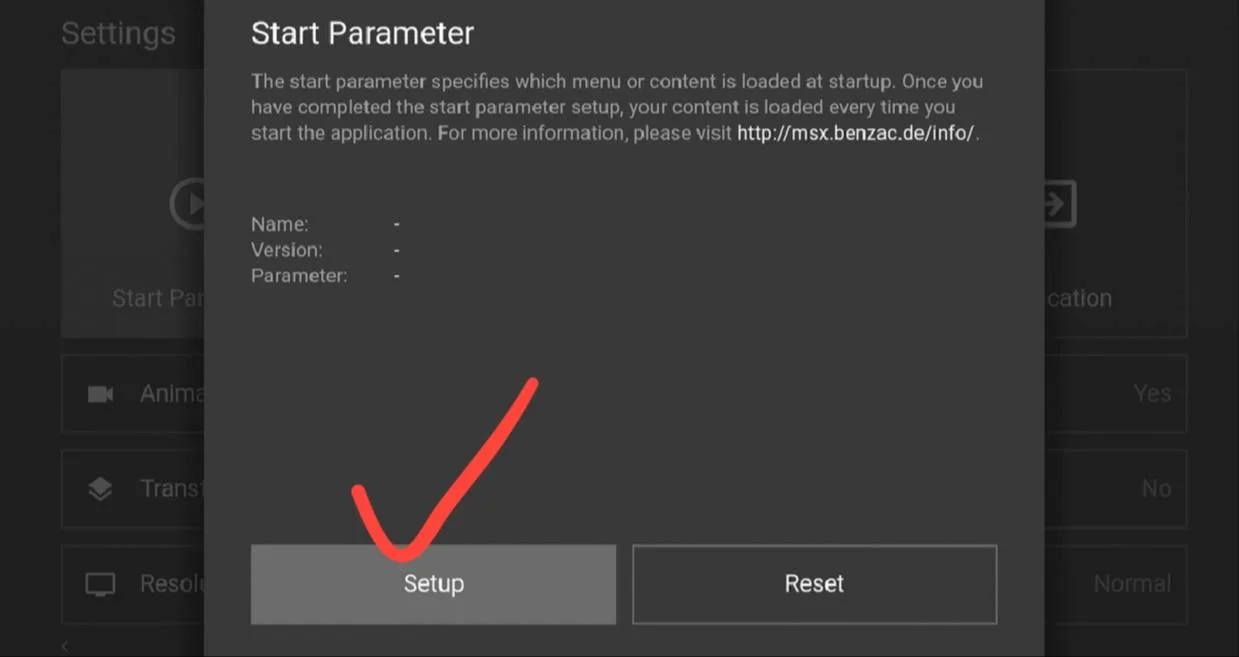Toggle the Transform setting showing No
The width and height of the screenshot is (1239, 657).
pyautogui.click(x=1156, y=489)
